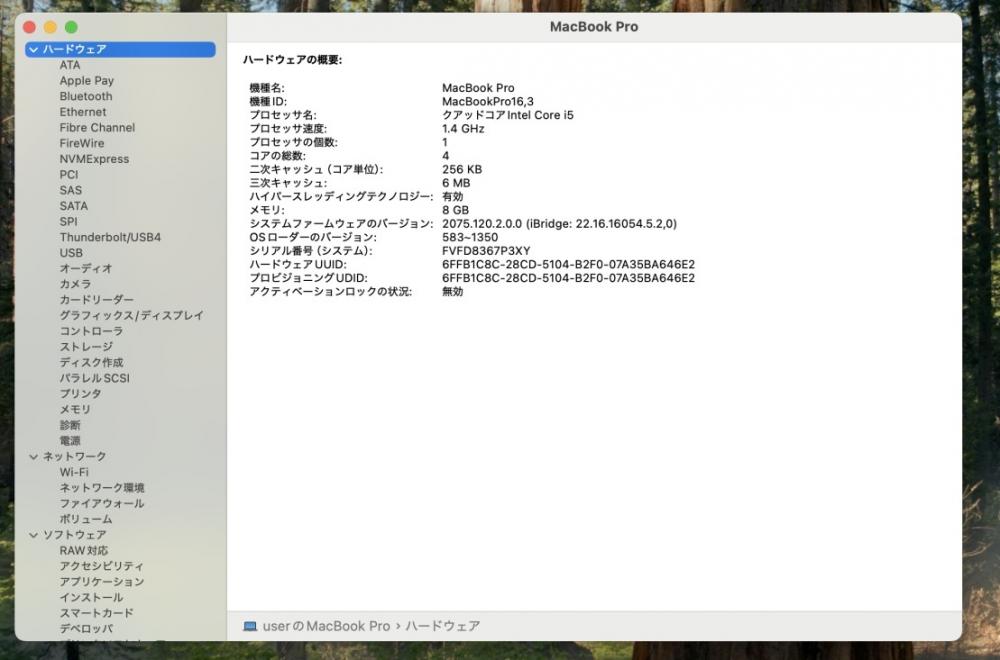This screenshot has width=1000, height=660.
Task: Select USB in the sidebar
Action: tap(71, 253)
